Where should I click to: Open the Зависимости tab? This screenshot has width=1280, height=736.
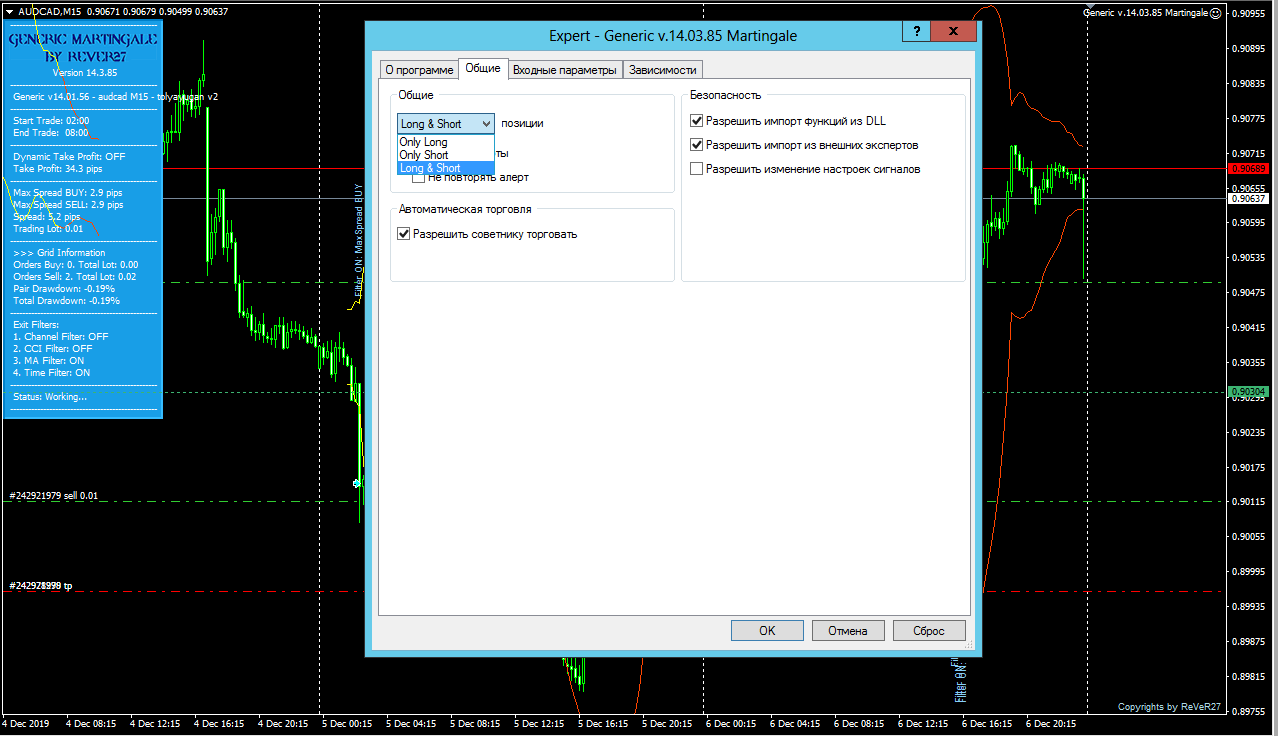click(662, 70)
